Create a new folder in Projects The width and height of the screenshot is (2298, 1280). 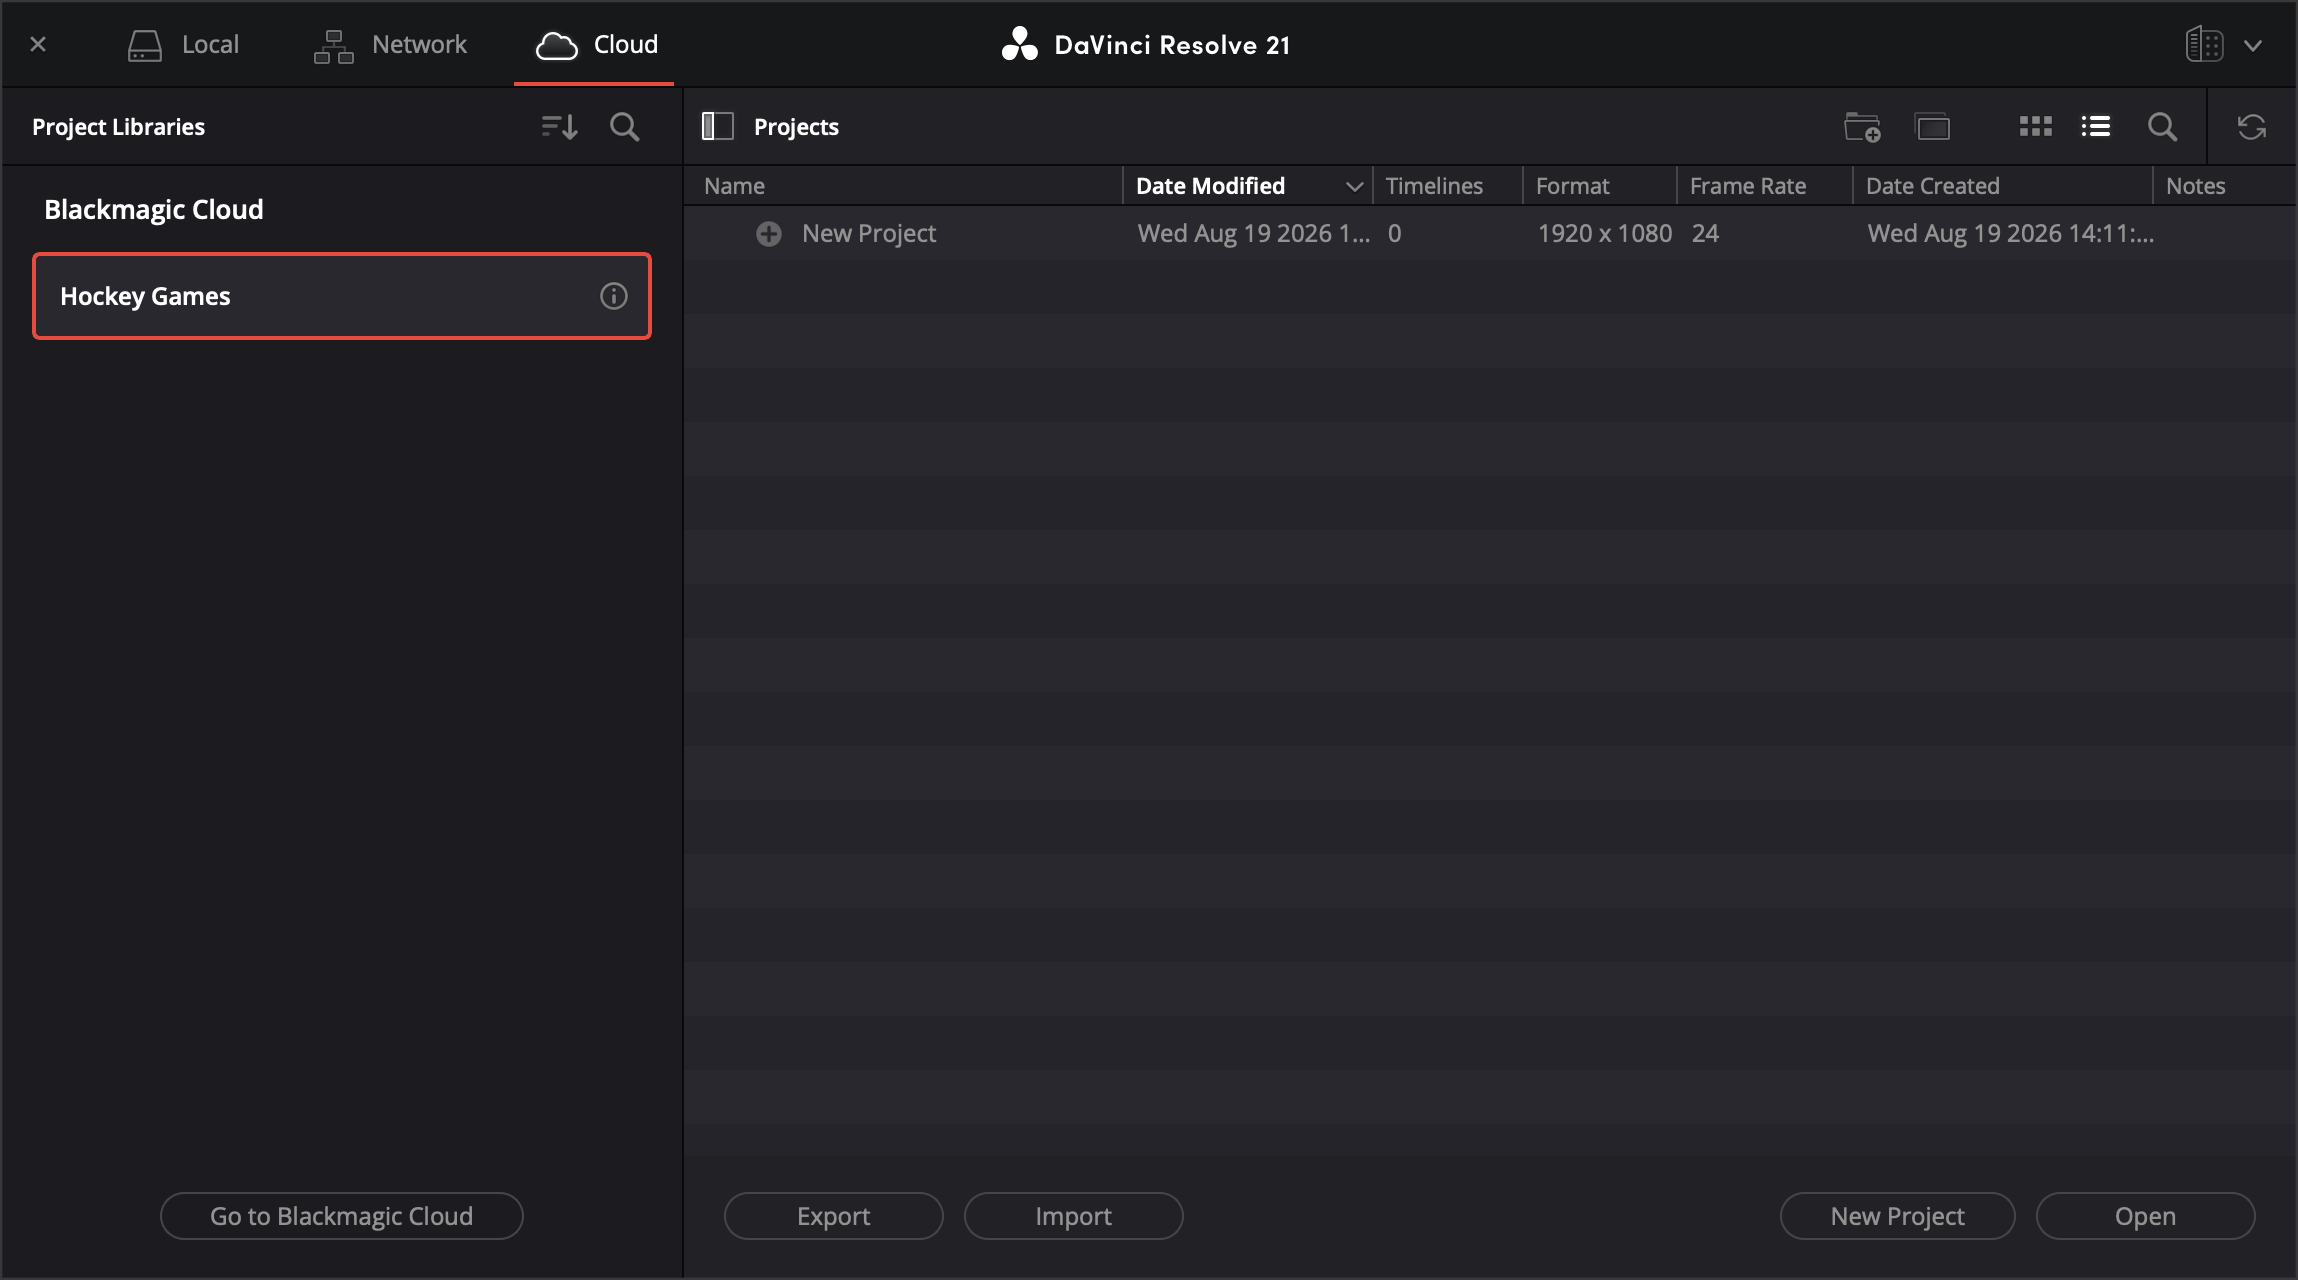point(1862,127)
